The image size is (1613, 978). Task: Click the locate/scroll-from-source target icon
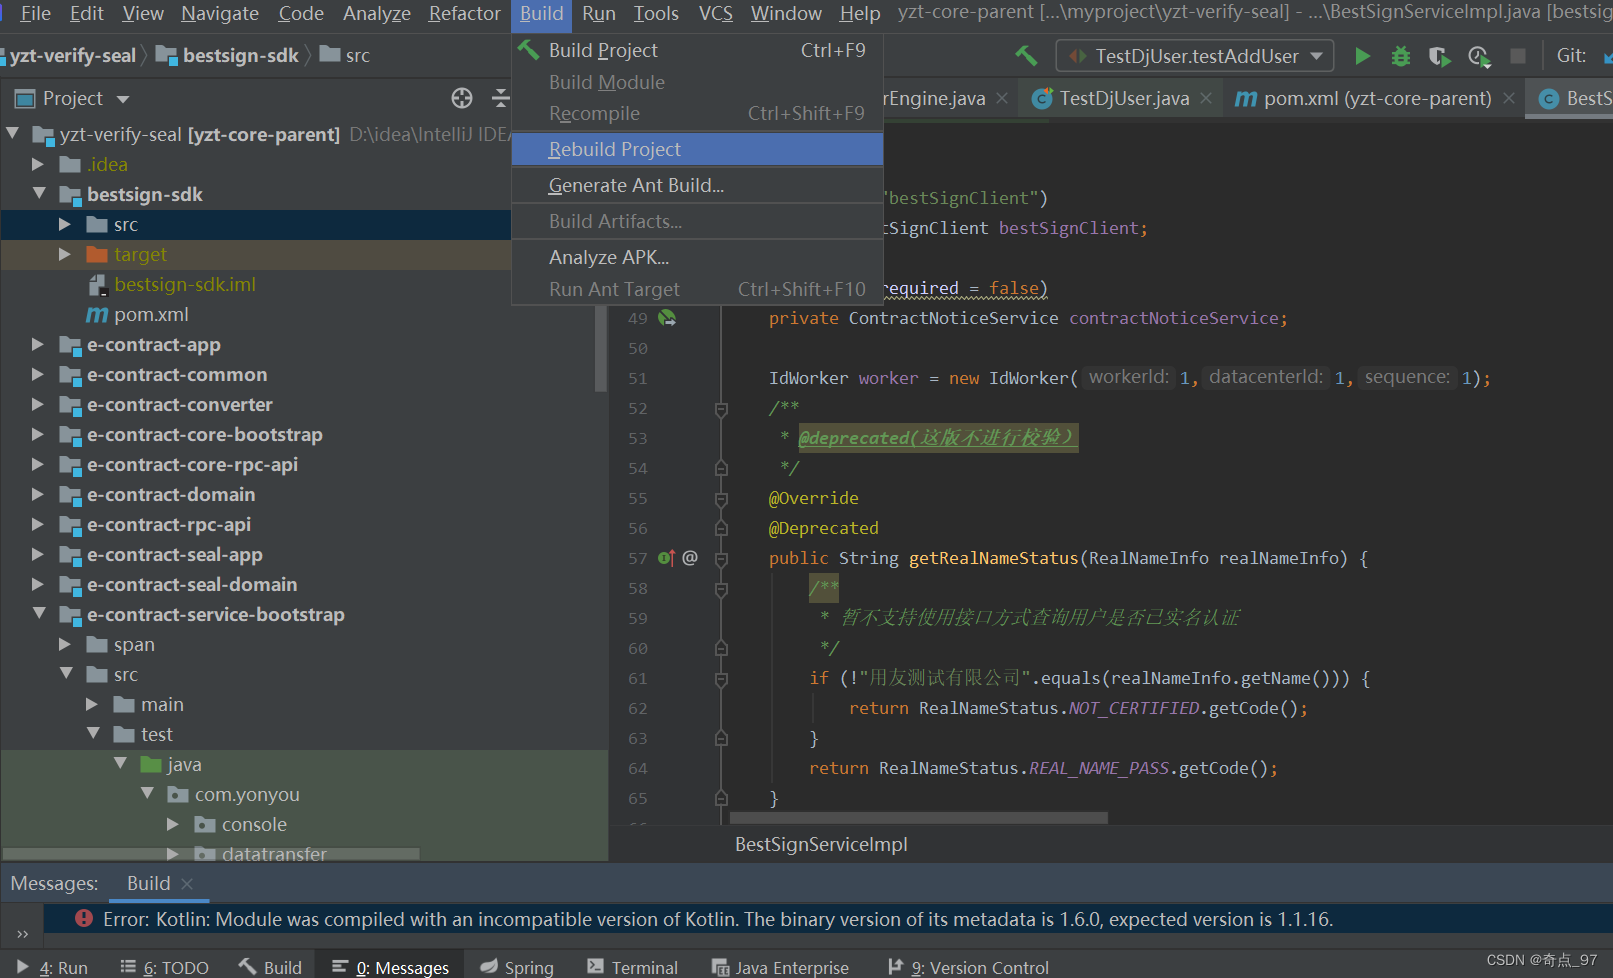[462, 98]
